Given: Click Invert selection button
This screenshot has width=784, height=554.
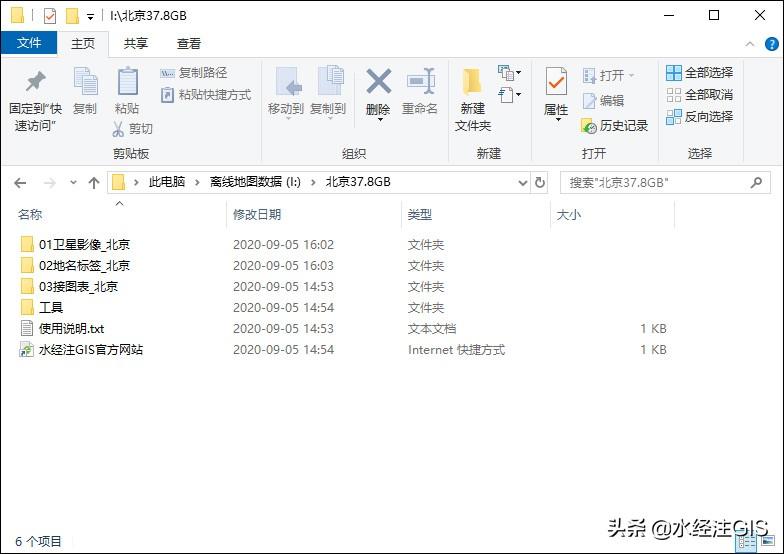Looking at the screenshot, I should point(699,117).
